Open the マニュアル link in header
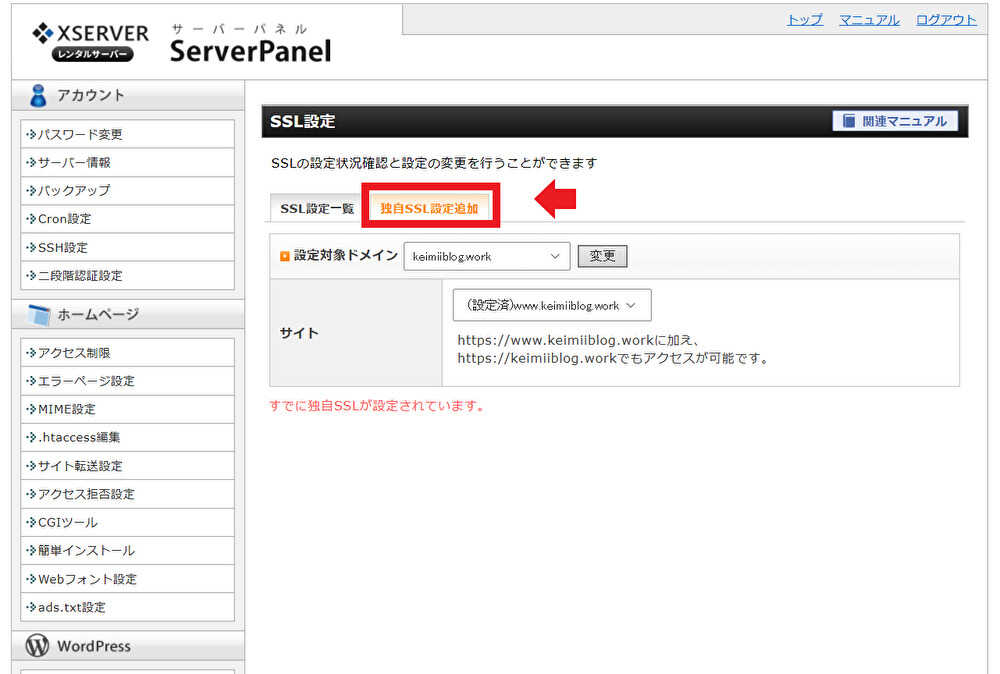 [869, 20]
